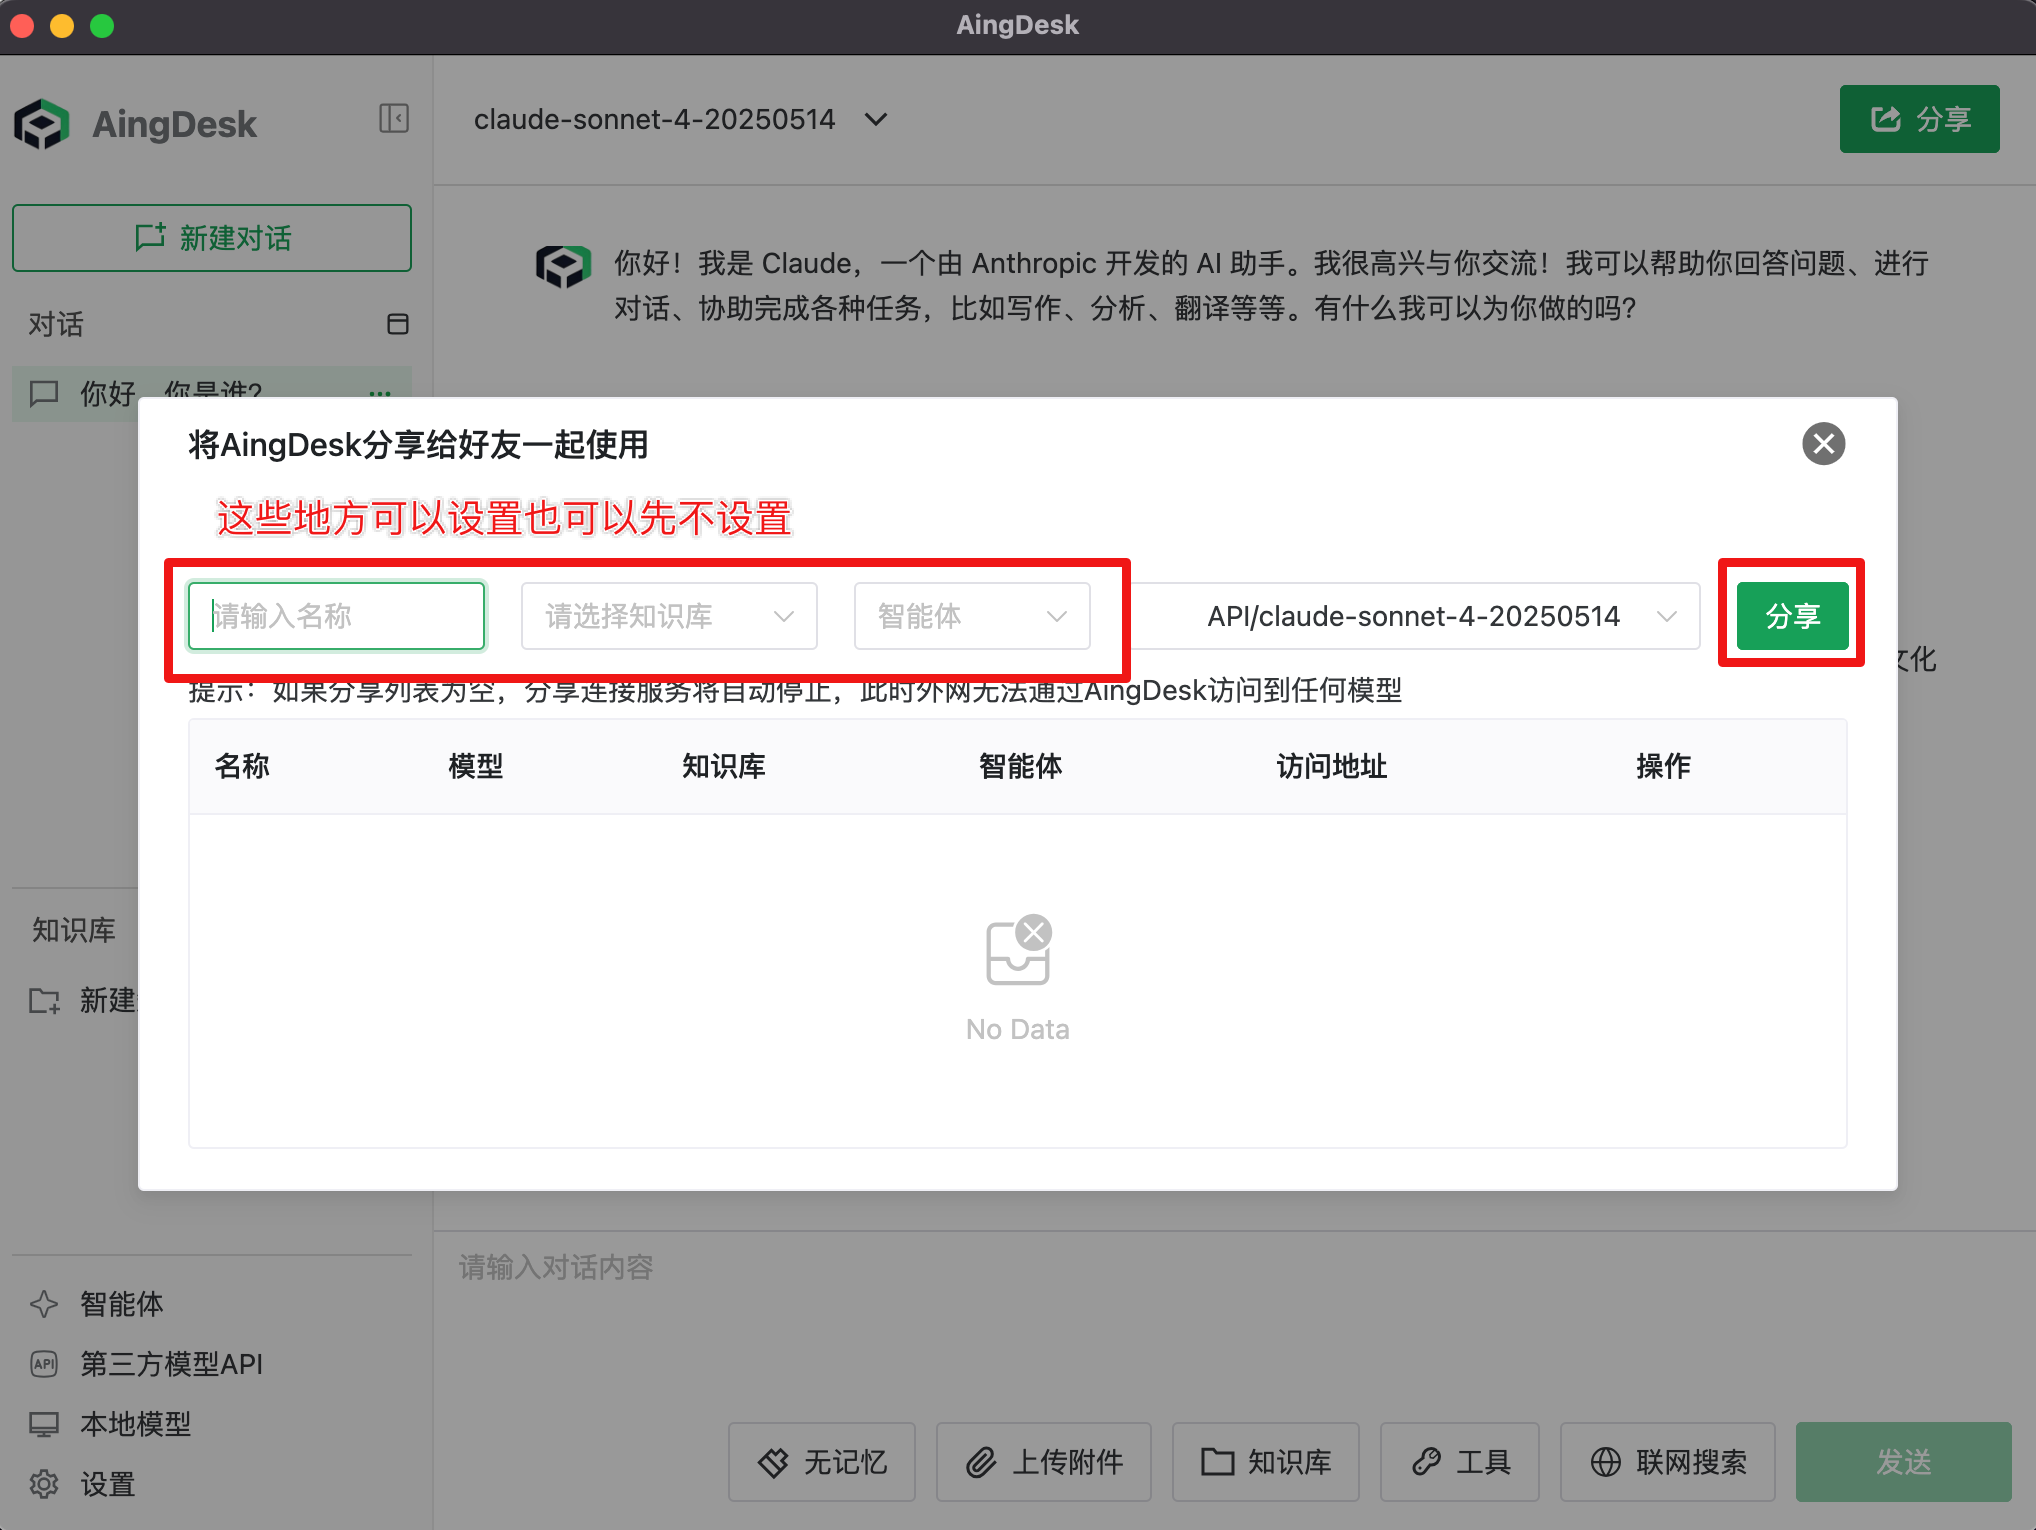The height and width of the screenshot is (1530, 2036).
Task: Close the share dialog with the X
Action: (1823, 444)
